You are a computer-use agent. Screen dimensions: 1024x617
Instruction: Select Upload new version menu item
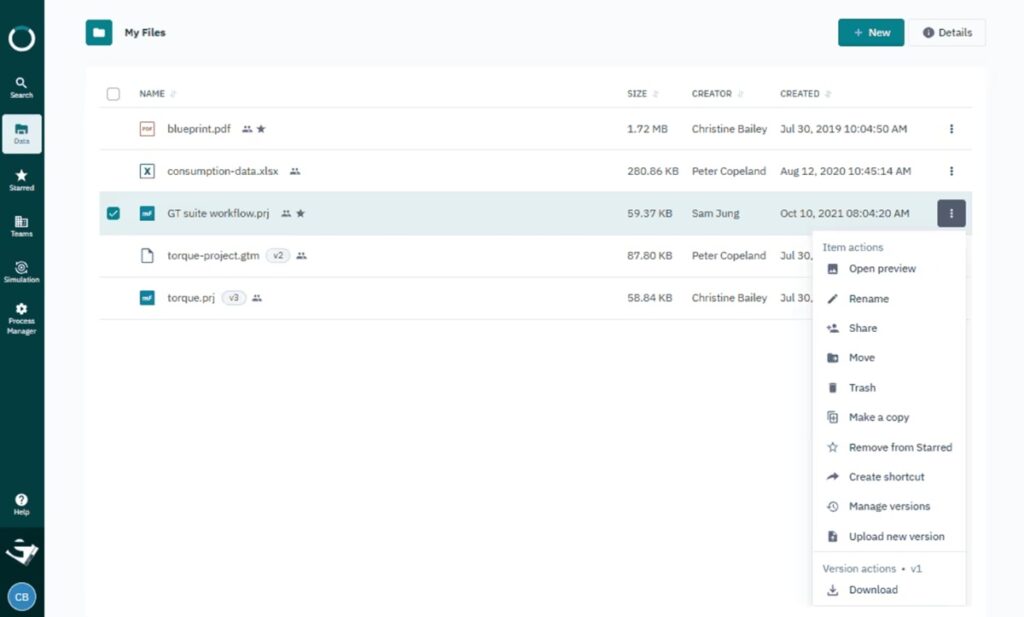point(889,536)
